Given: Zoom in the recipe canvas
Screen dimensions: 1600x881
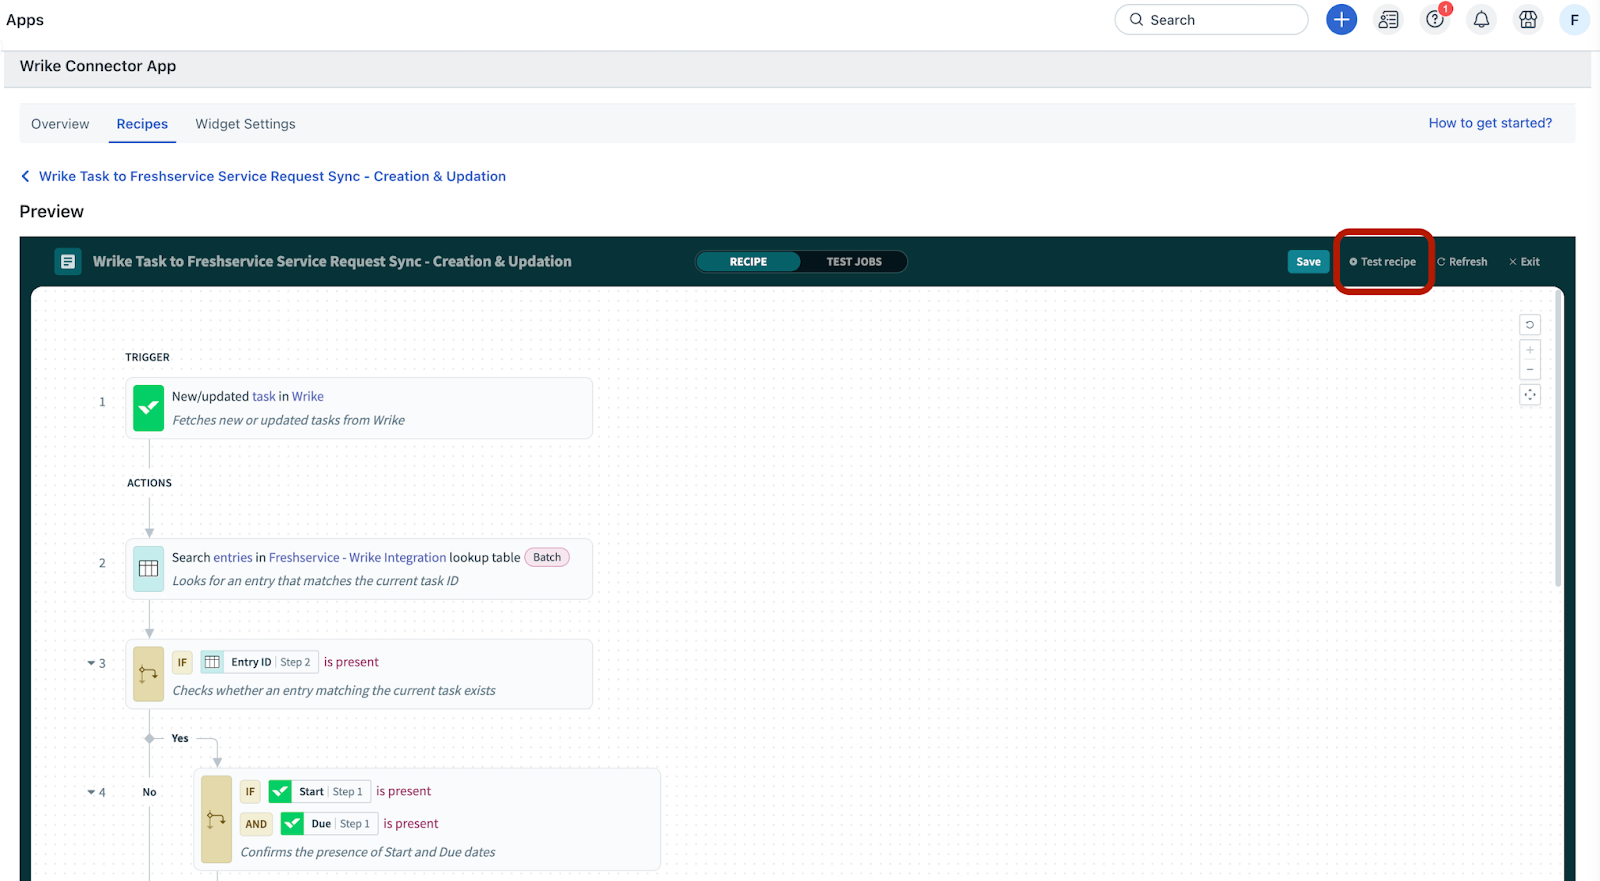Looking at the screenshot, I should 1530,350.
